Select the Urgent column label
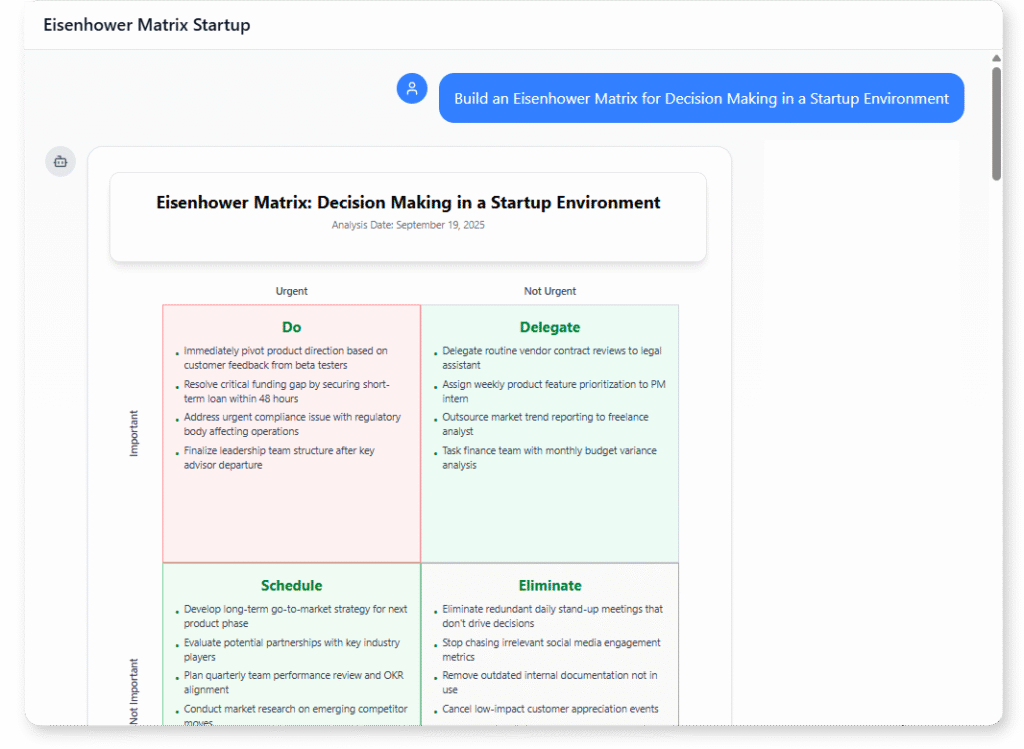 coord(291,291)
